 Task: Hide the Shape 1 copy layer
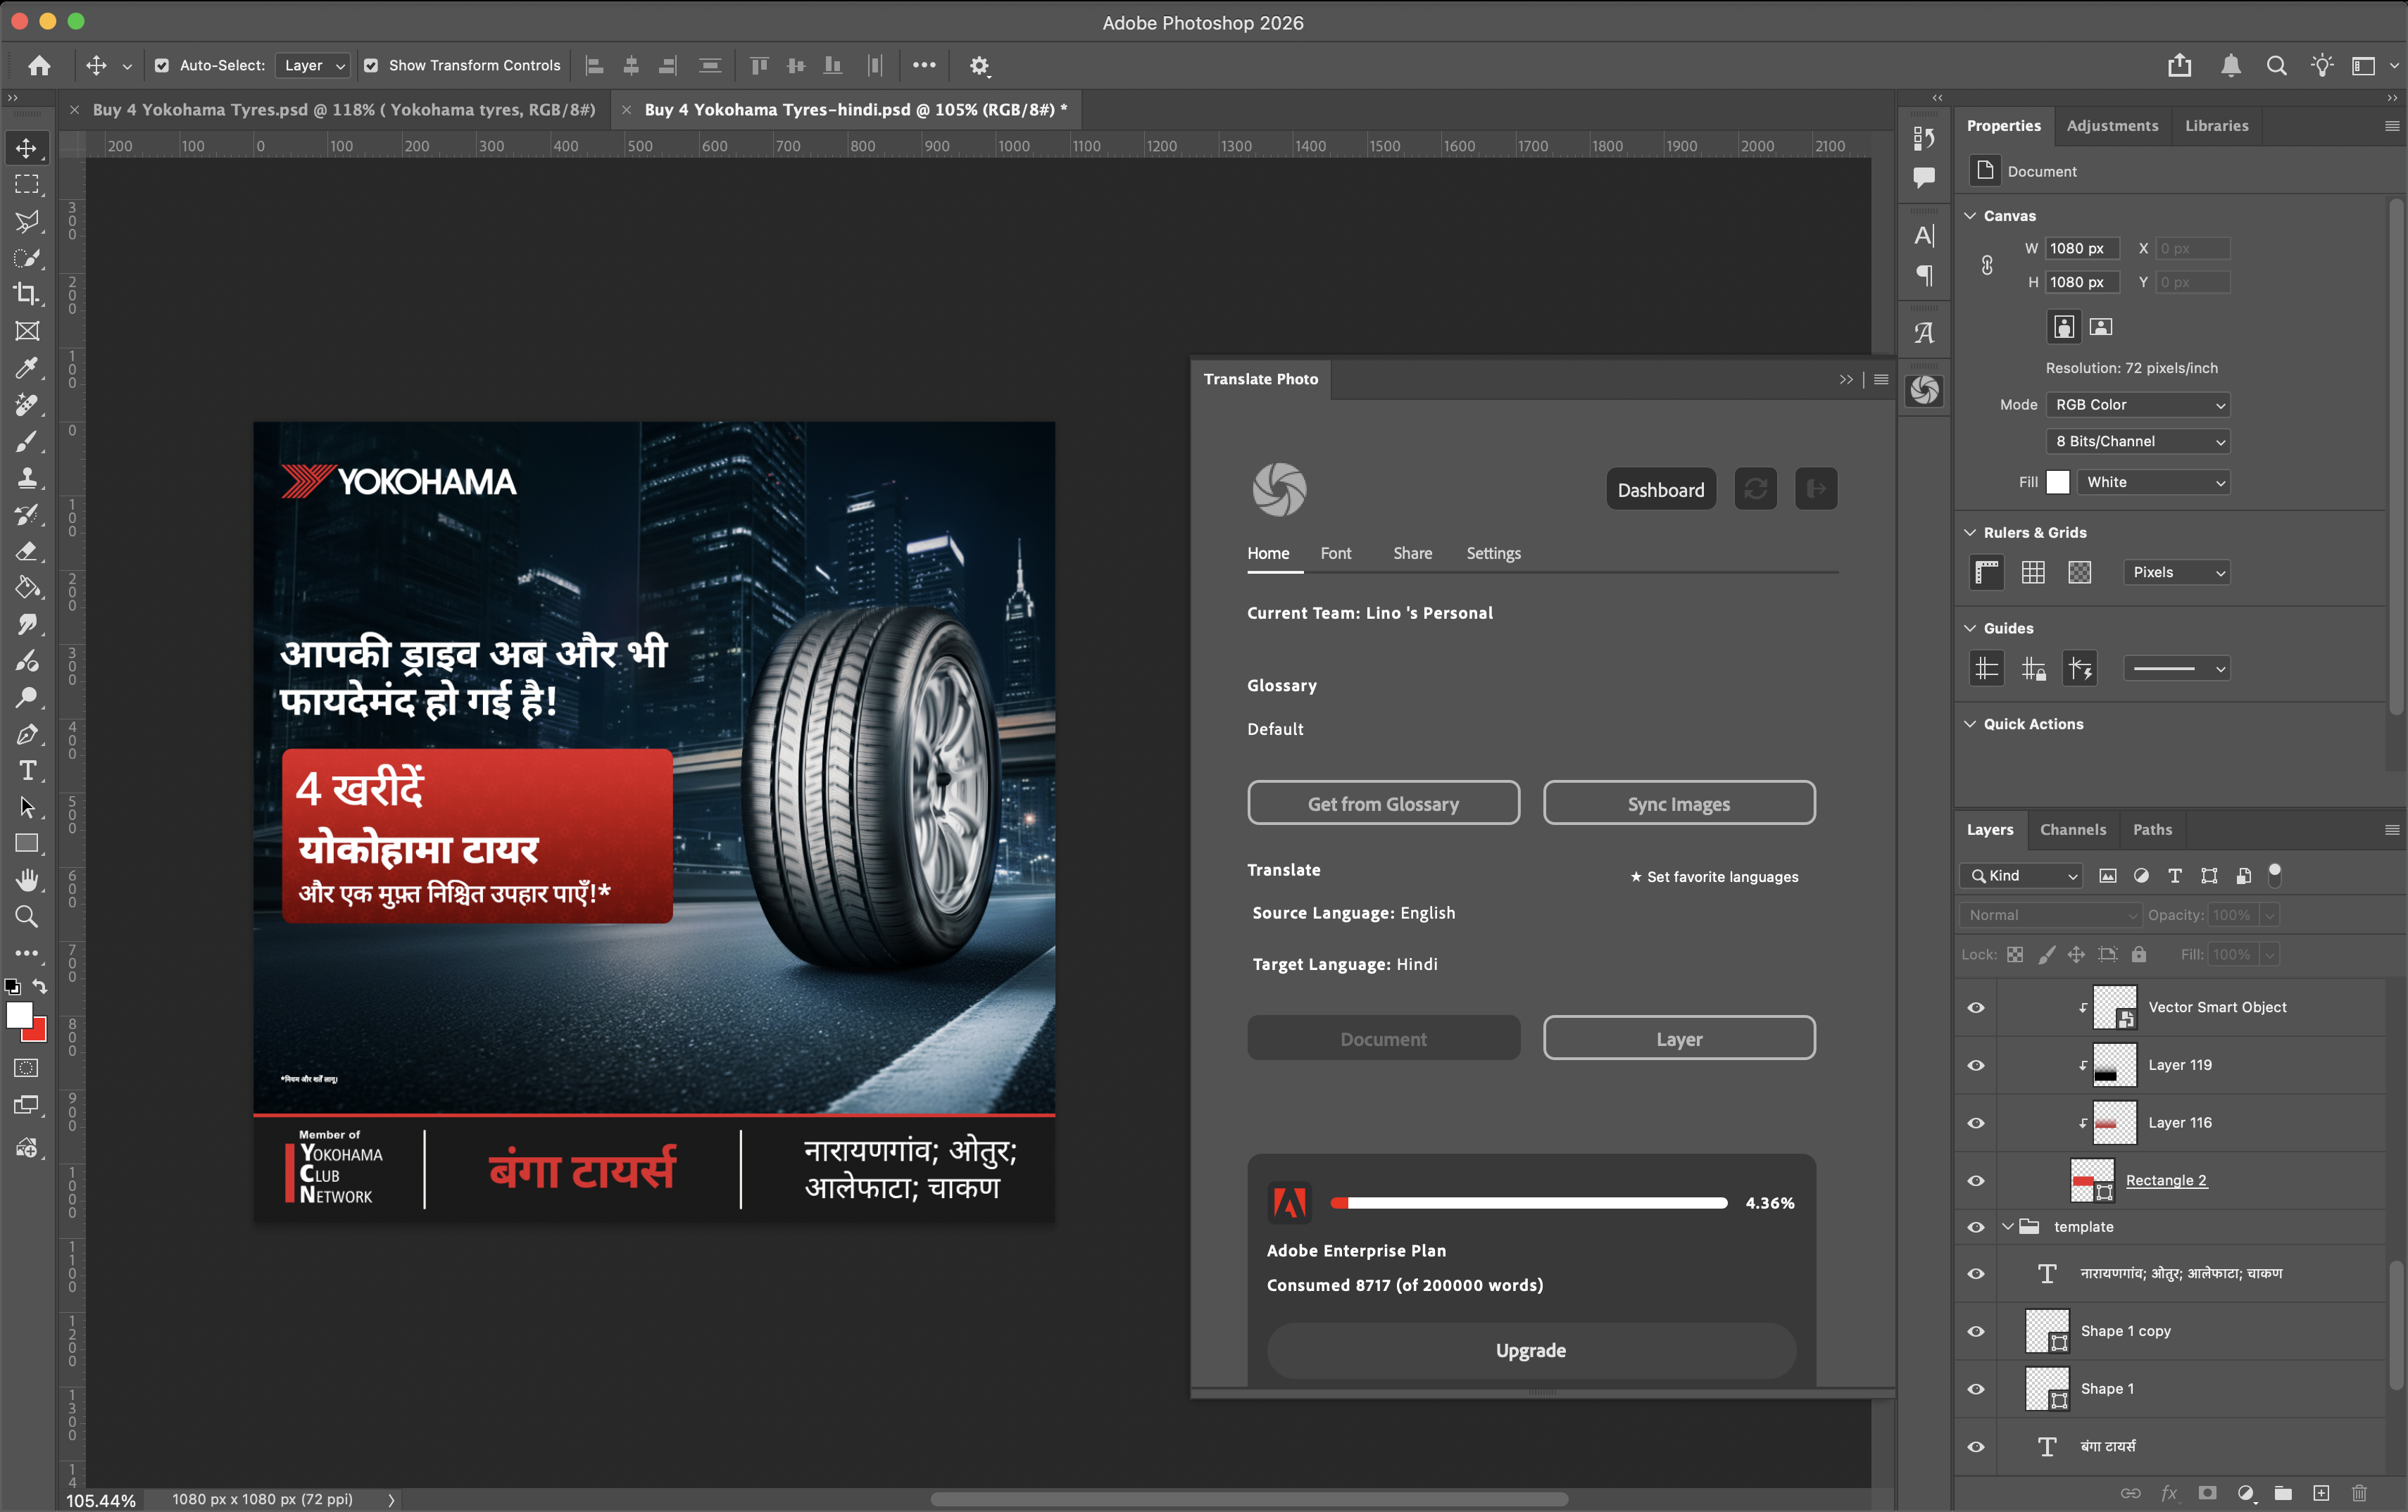1976,1331
